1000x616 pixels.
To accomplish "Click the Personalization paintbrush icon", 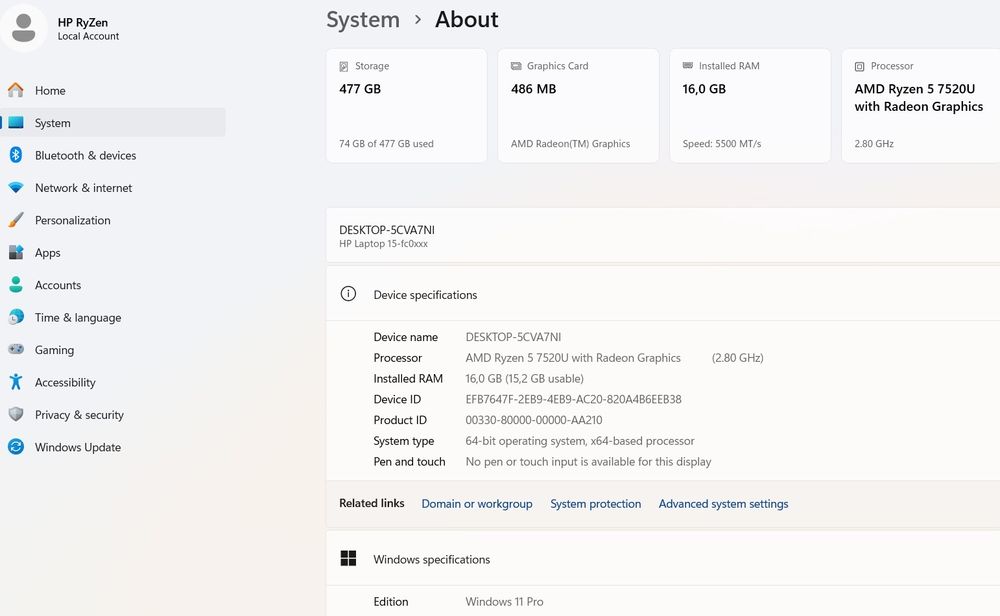I will pyautogui.click(x=16, y=220).
